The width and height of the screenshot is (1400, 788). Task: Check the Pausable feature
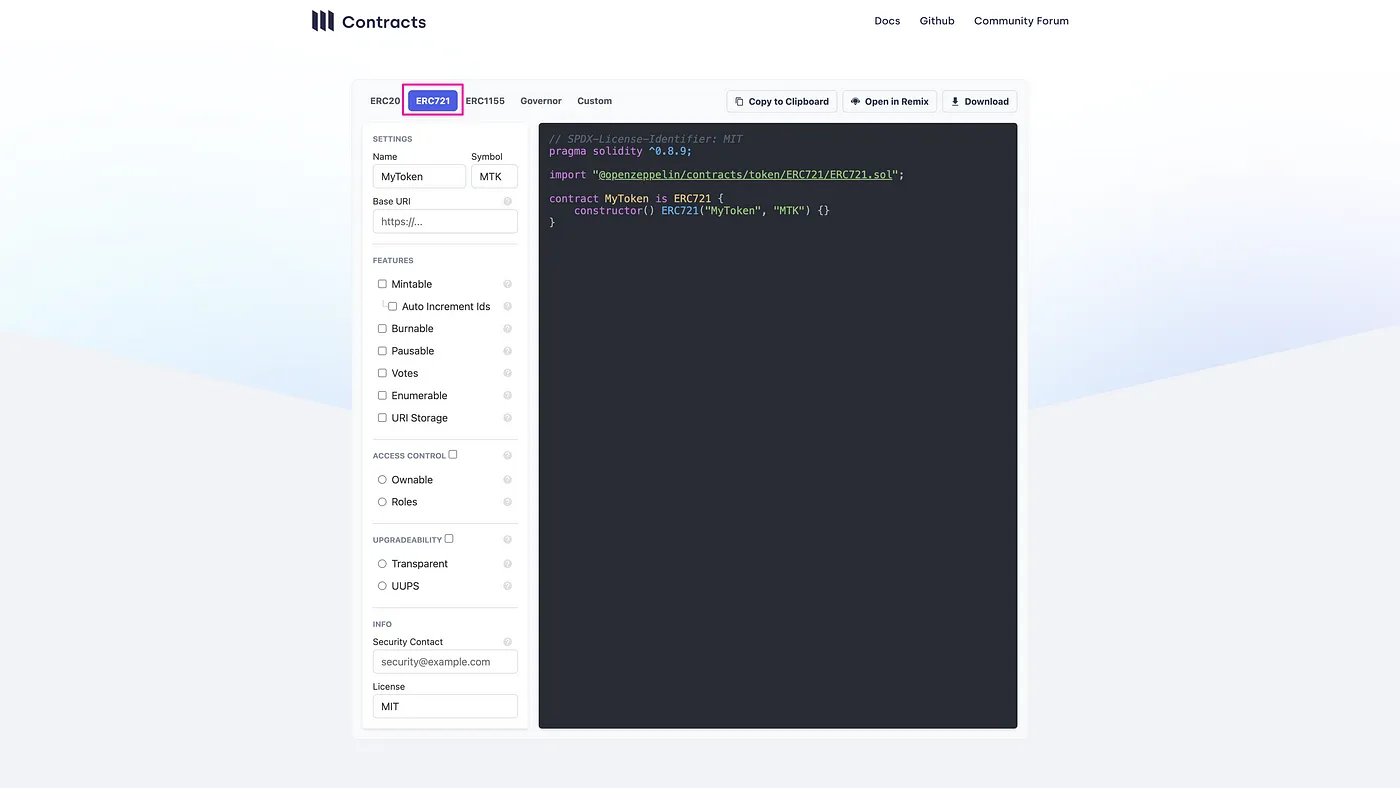pyautogui.click(x=382, y=351)
